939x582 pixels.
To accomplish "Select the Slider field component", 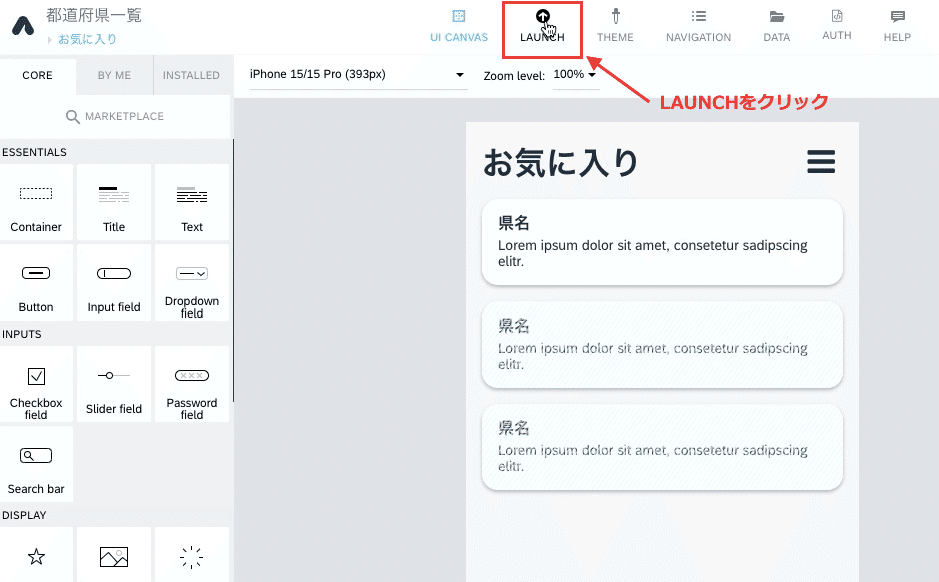I will (x=114, y=384).
